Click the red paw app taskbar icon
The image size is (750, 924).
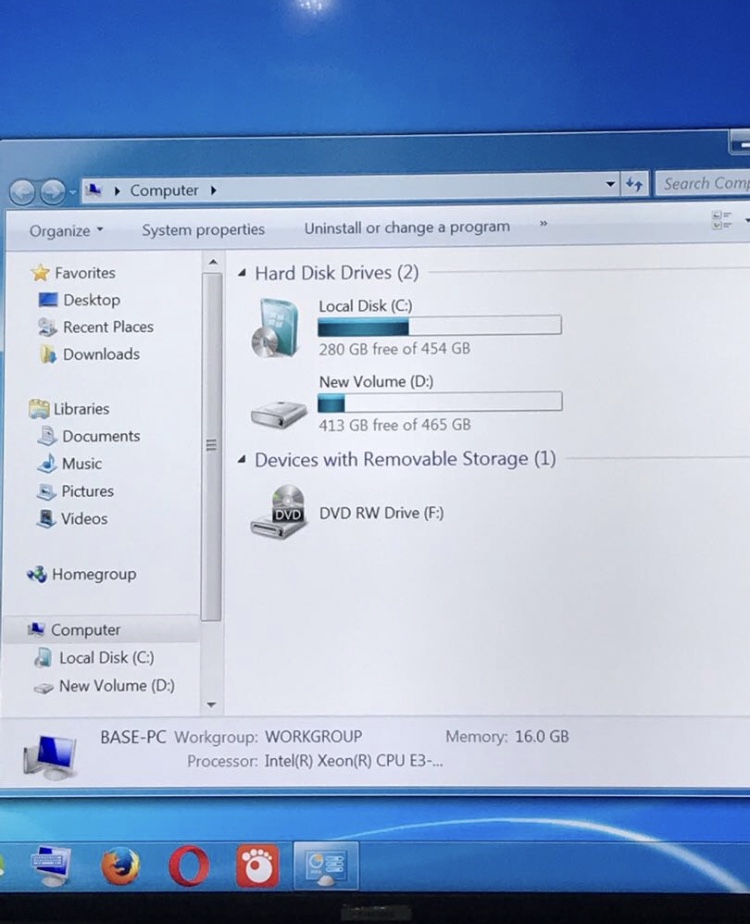click(x=257, y=866)
